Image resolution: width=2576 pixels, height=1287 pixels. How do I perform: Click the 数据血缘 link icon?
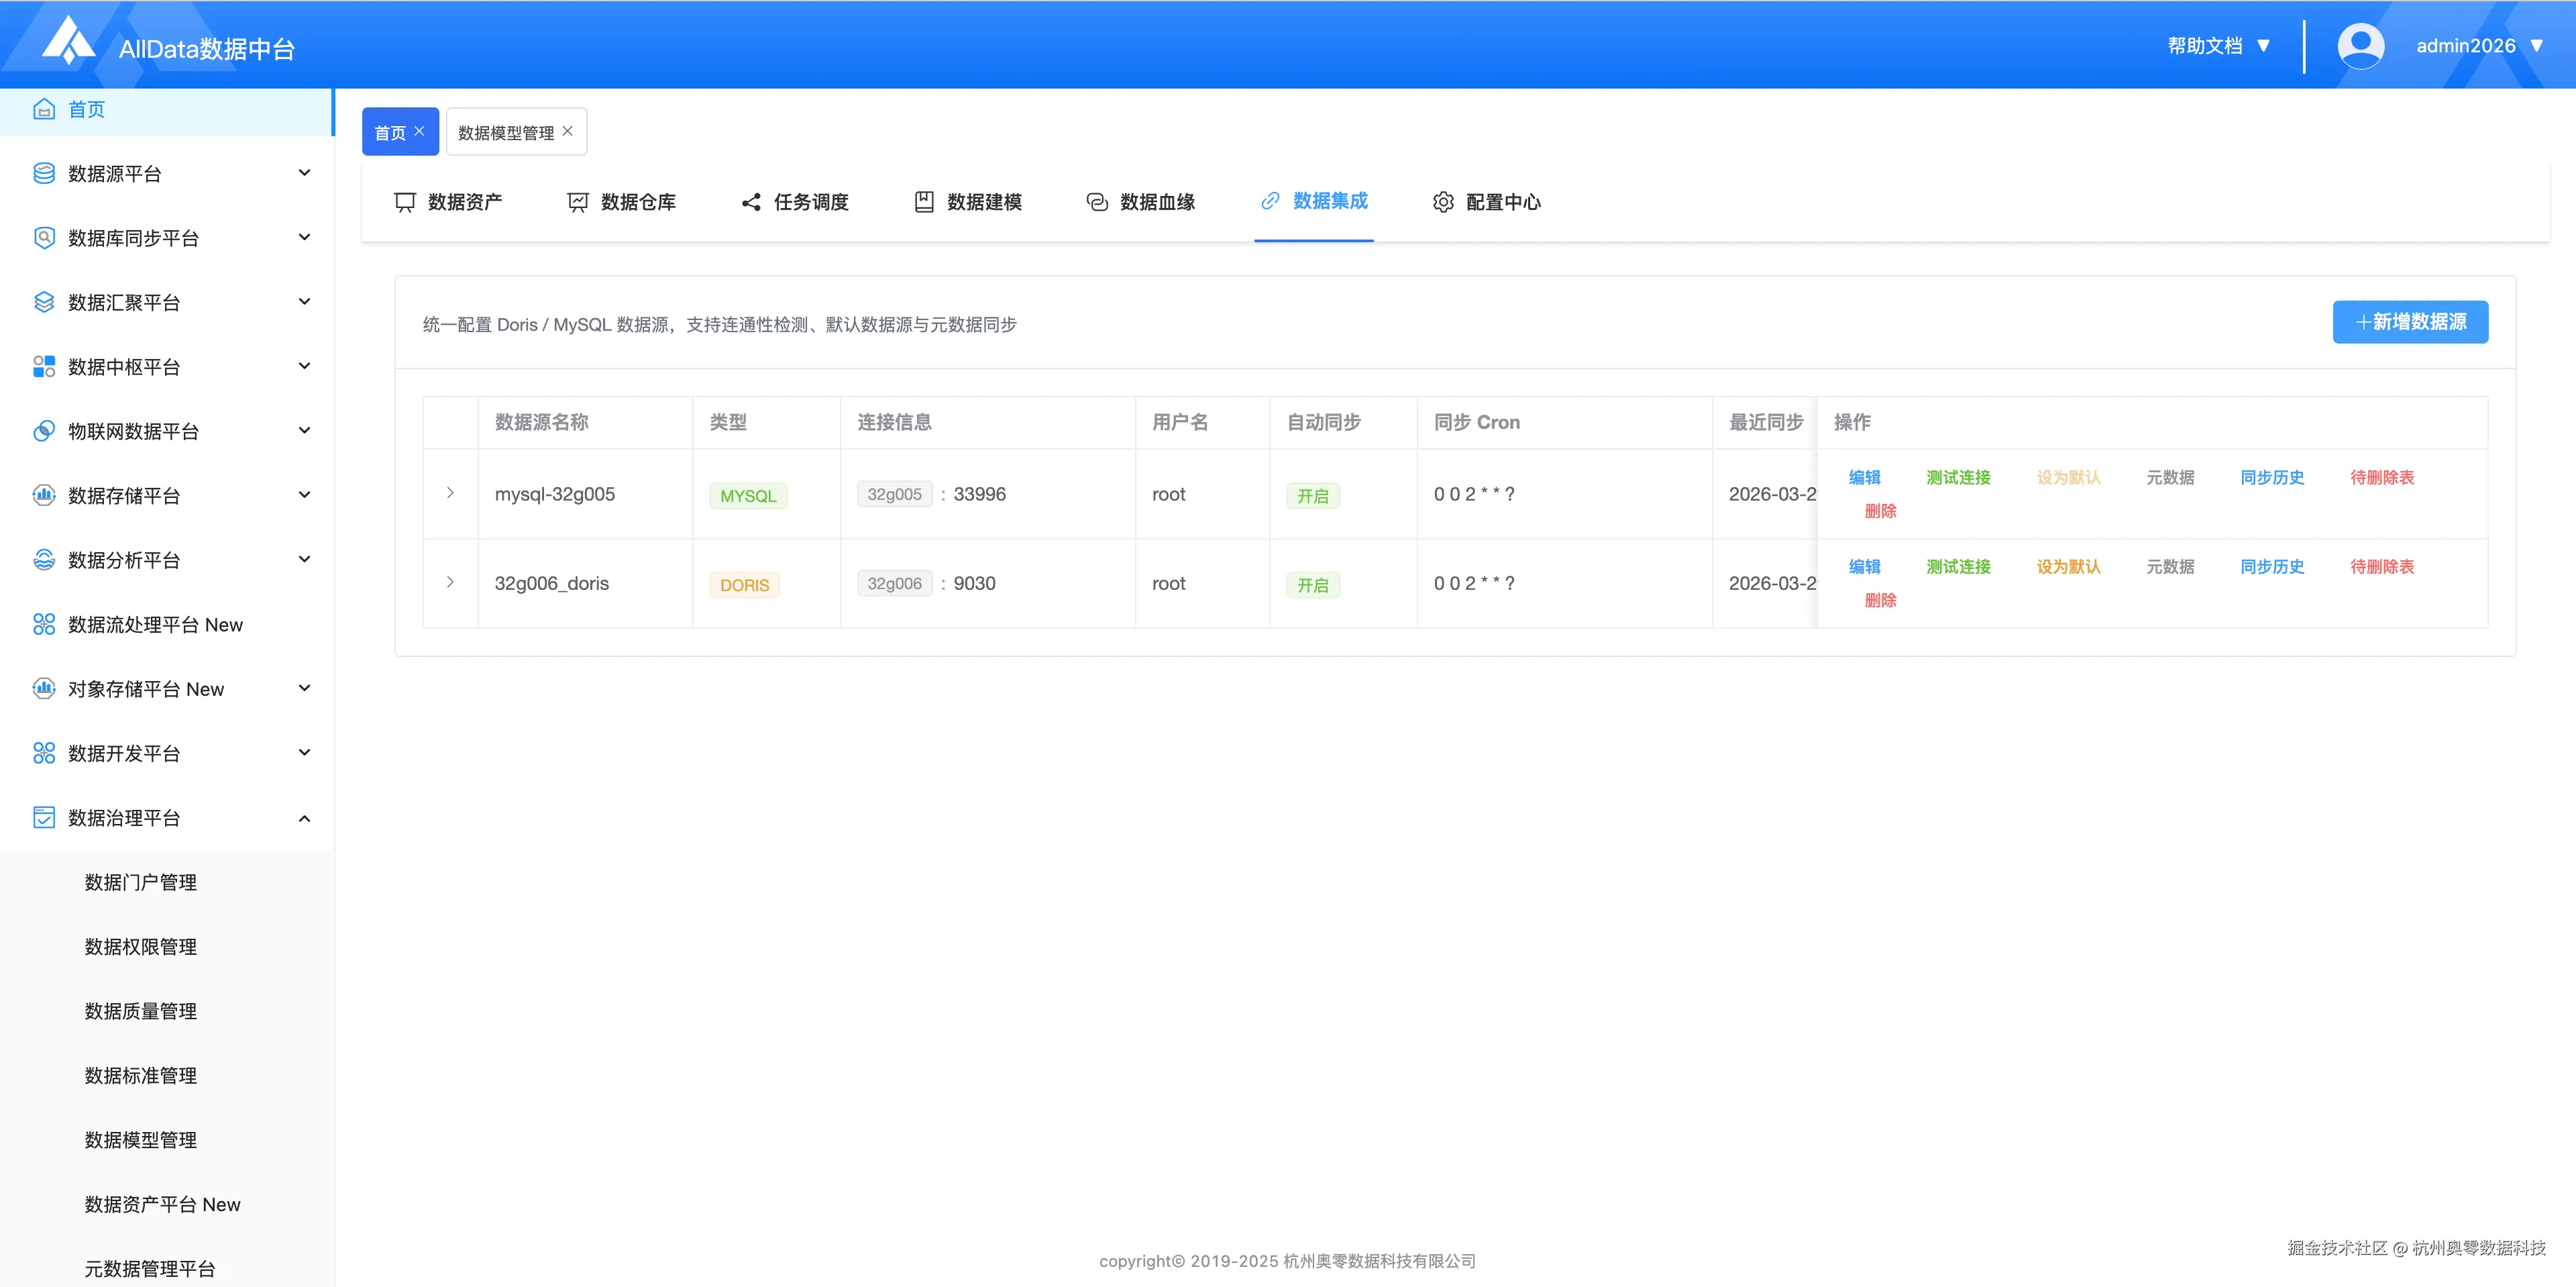coord(1097,202)
